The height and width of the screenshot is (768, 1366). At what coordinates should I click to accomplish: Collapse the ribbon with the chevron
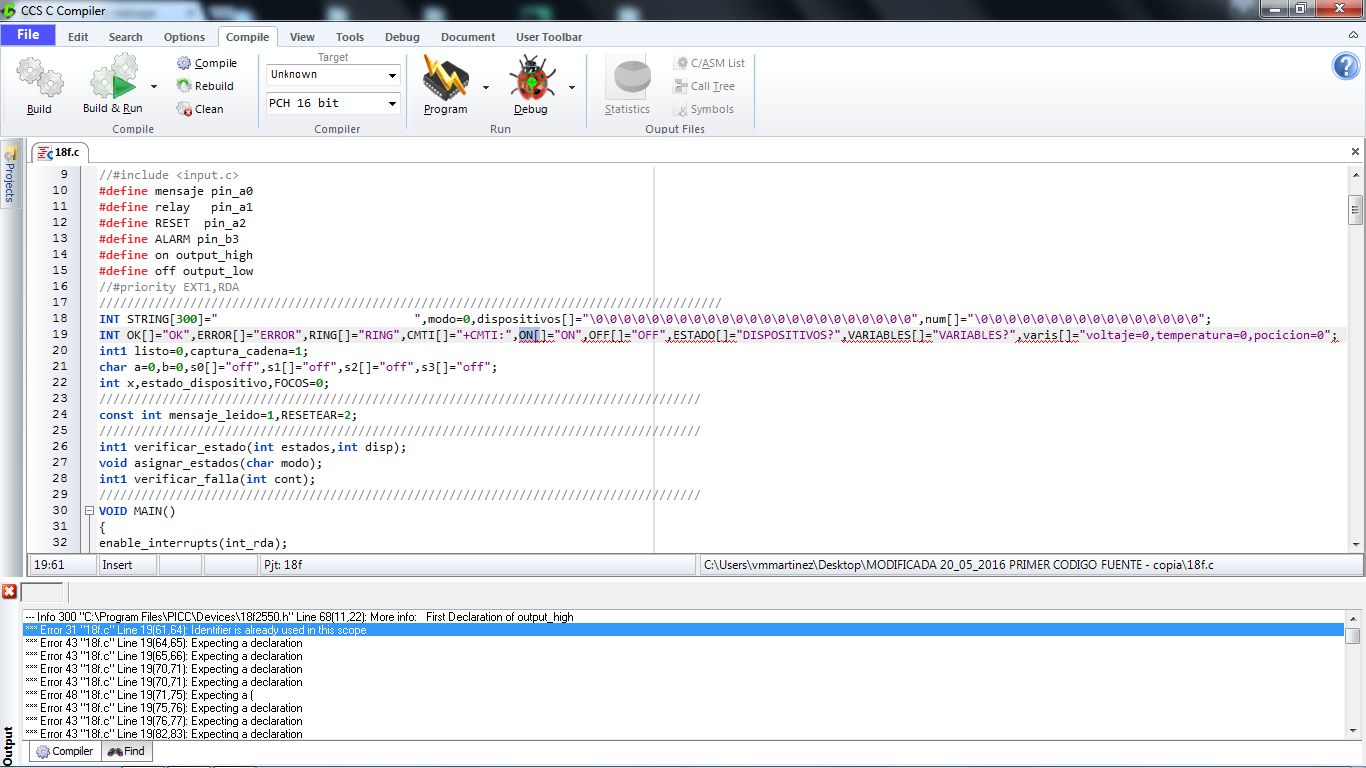[1353, 35]
